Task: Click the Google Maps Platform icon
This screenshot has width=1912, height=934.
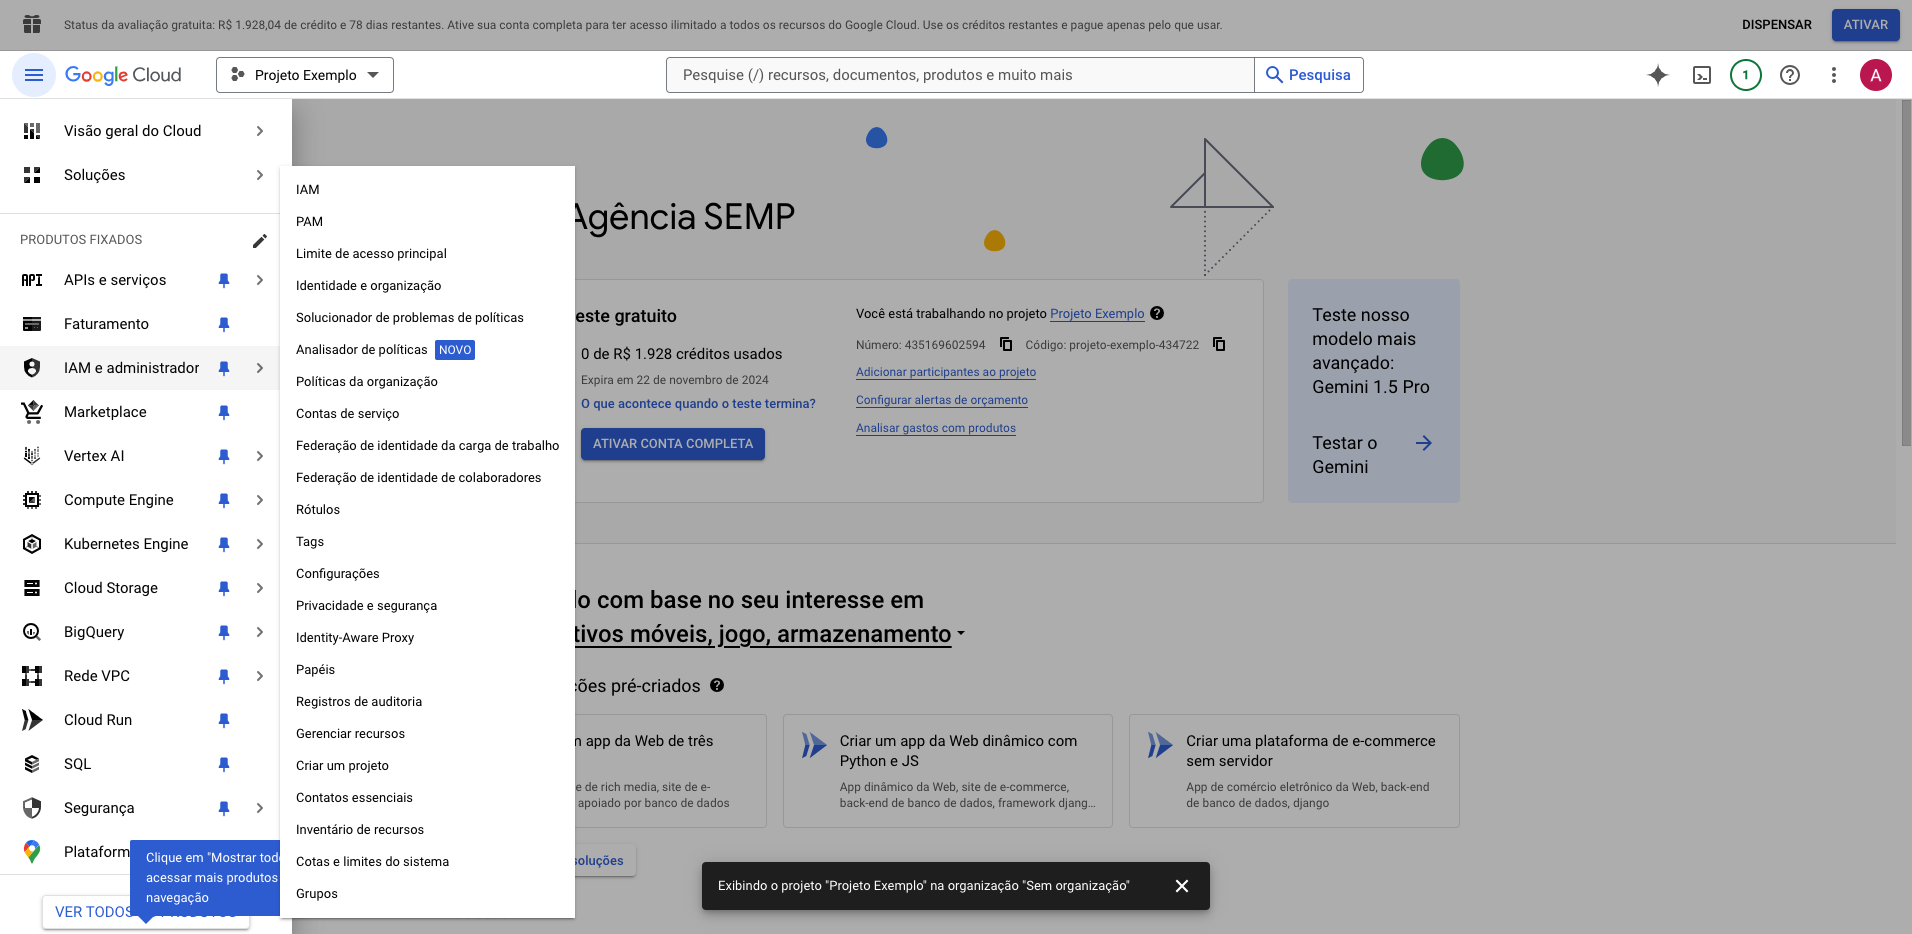Action: pos(32,852)
